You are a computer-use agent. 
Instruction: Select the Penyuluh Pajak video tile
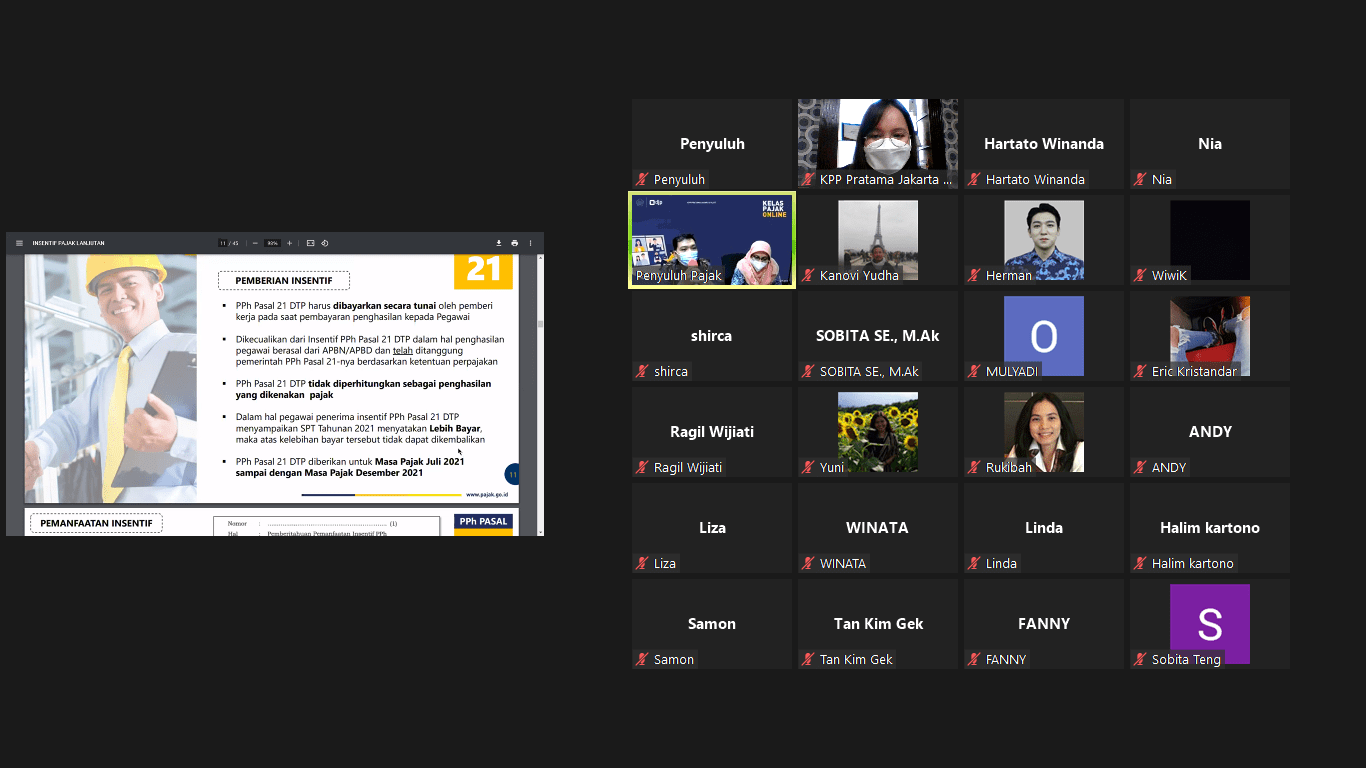[x=711, y=240]
